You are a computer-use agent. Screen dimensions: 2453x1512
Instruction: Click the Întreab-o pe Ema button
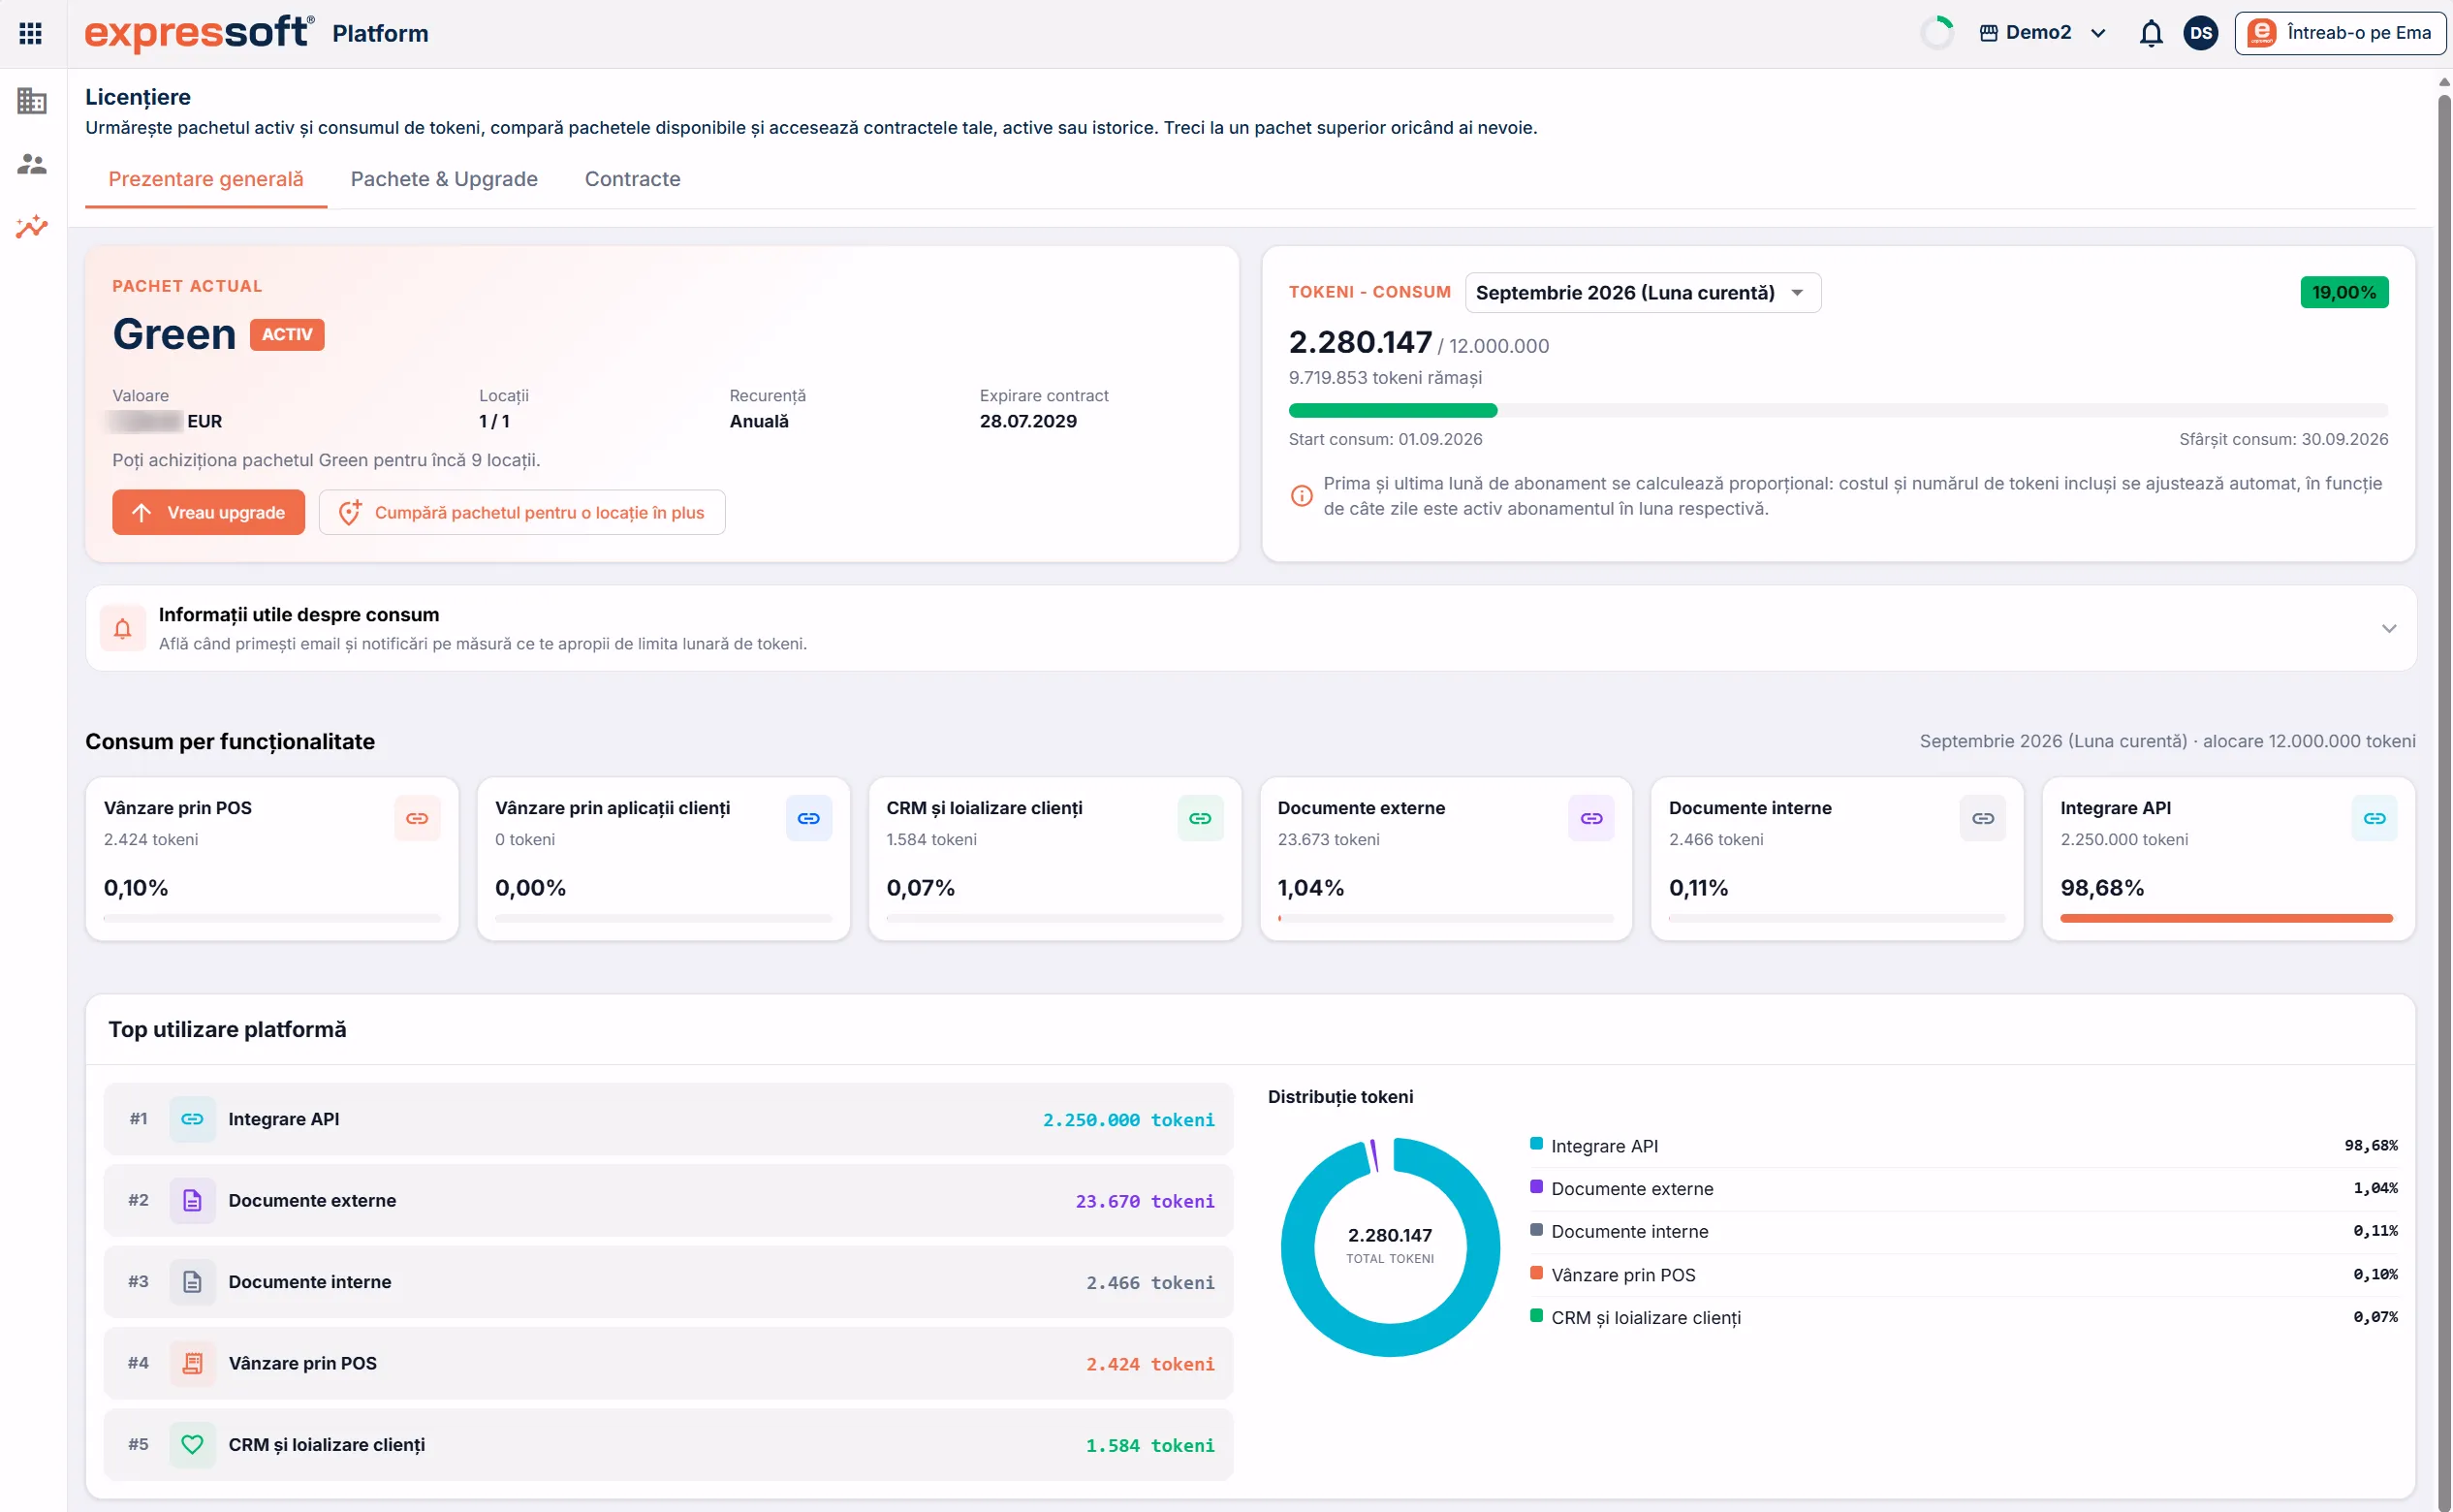pyautogui.click(x=2340, y=33)
